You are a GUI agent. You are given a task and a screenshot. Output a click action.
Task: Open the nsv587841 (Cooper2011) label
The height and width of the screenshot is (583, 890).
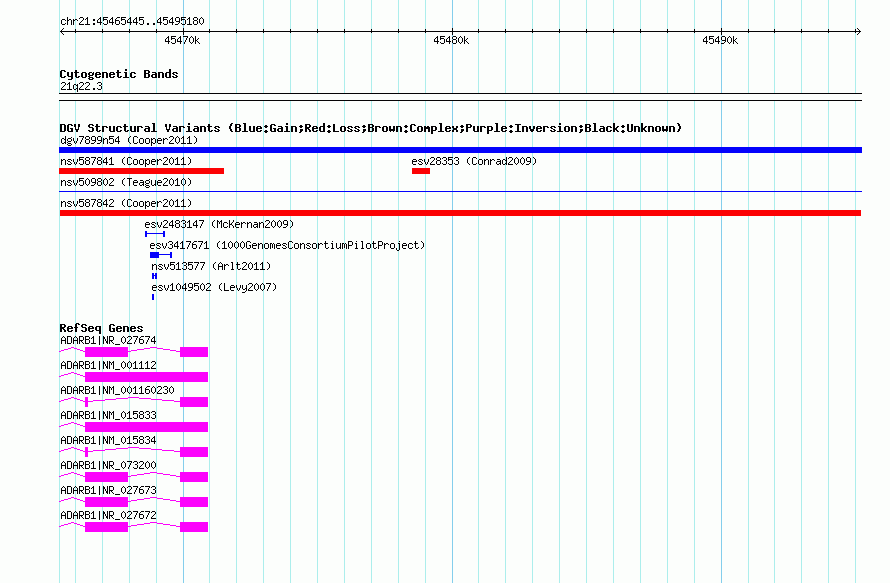(x=126, y=161)
